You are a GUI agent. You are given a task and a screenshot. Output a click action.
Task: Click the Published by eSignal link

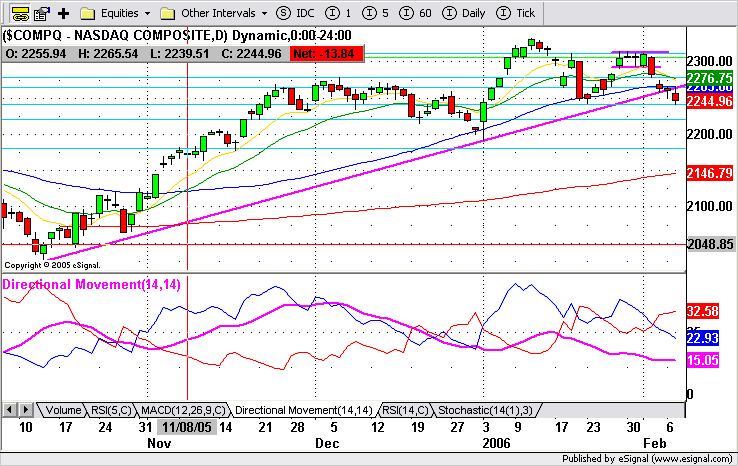point(647,458)
